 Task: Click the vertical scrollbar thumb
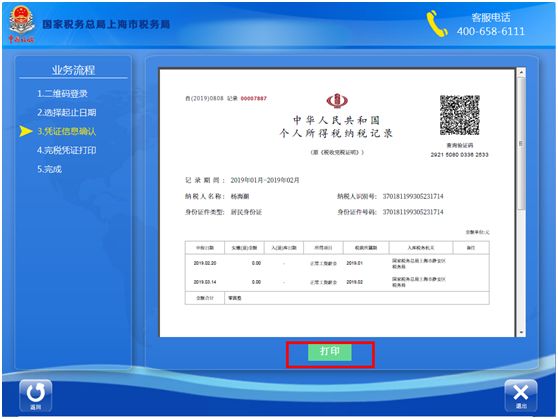(x=521, y=143)
